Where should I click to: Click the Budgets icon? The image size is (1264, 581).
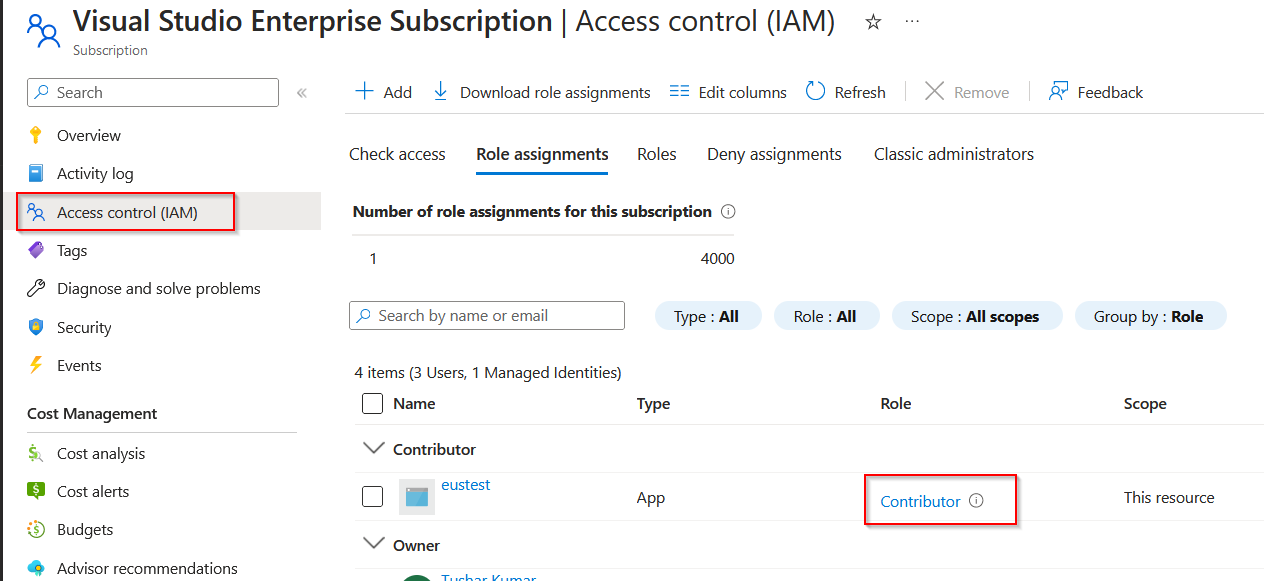(36, 529)
